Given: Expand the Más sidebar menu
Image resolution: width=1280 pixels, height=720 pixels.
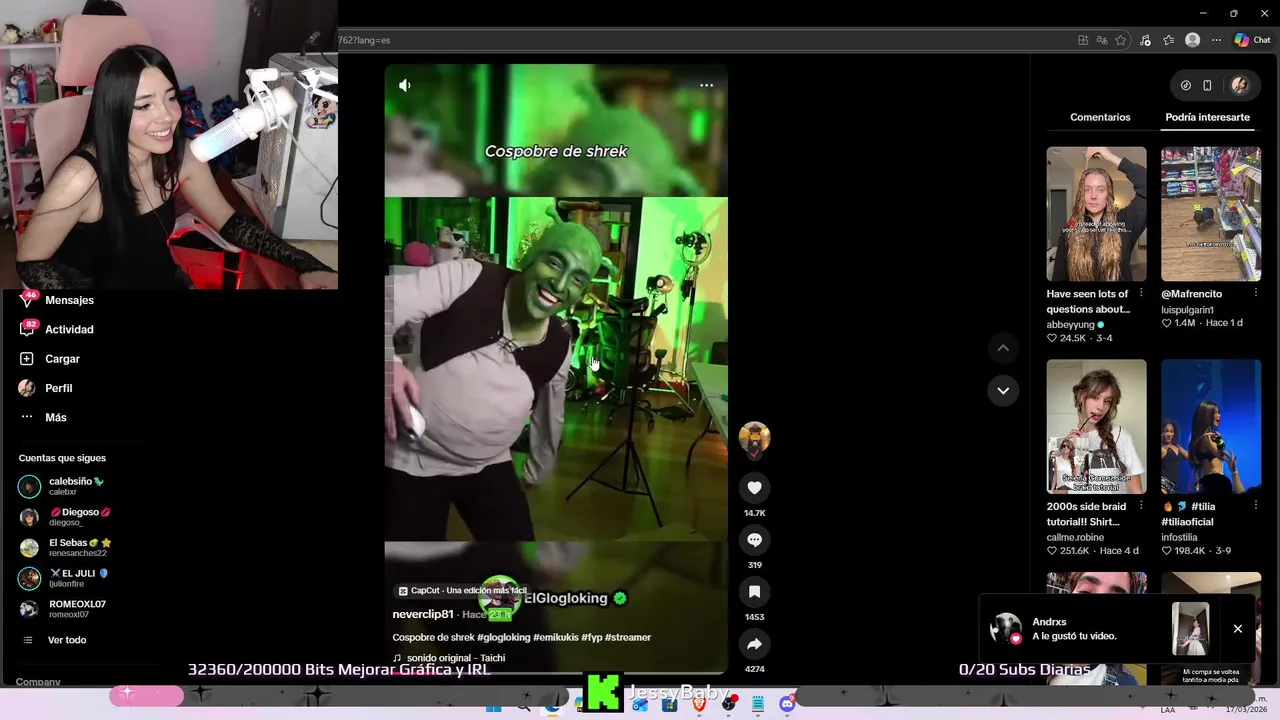Looking at the screenshot, I should click(x=43, y=417).
